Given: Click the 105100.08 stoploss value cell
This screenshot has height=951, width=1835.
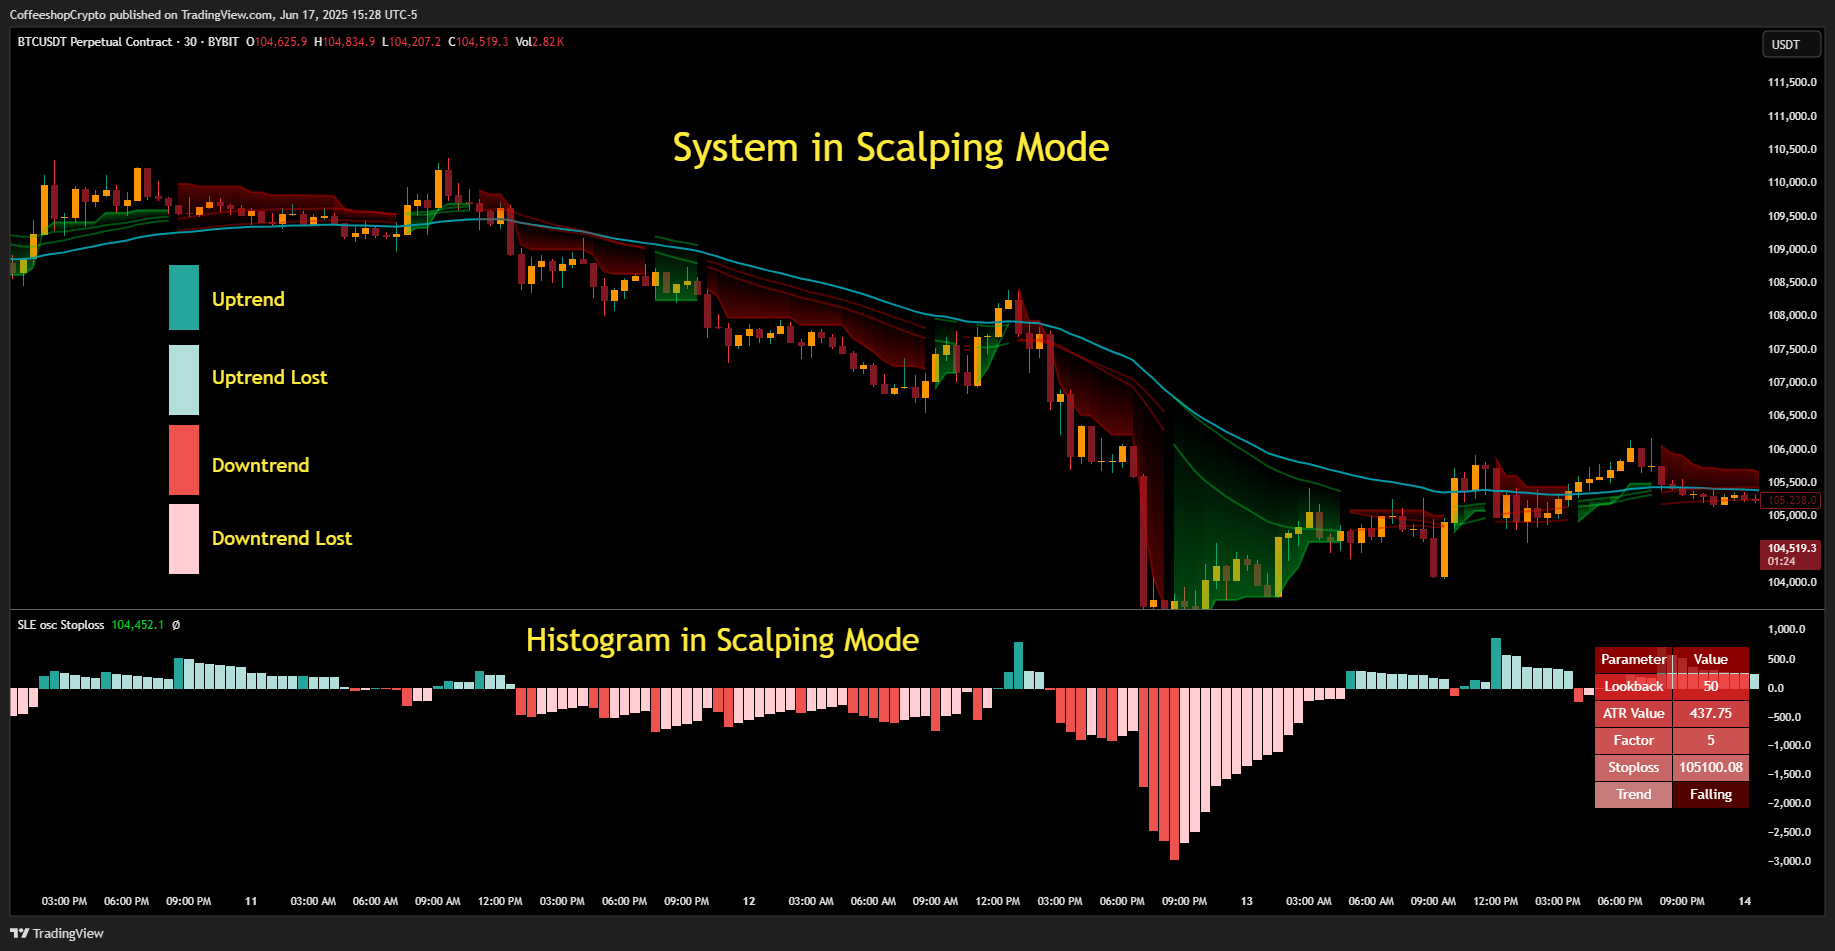Looking at the screenshot, I should tap(1711, 767).
